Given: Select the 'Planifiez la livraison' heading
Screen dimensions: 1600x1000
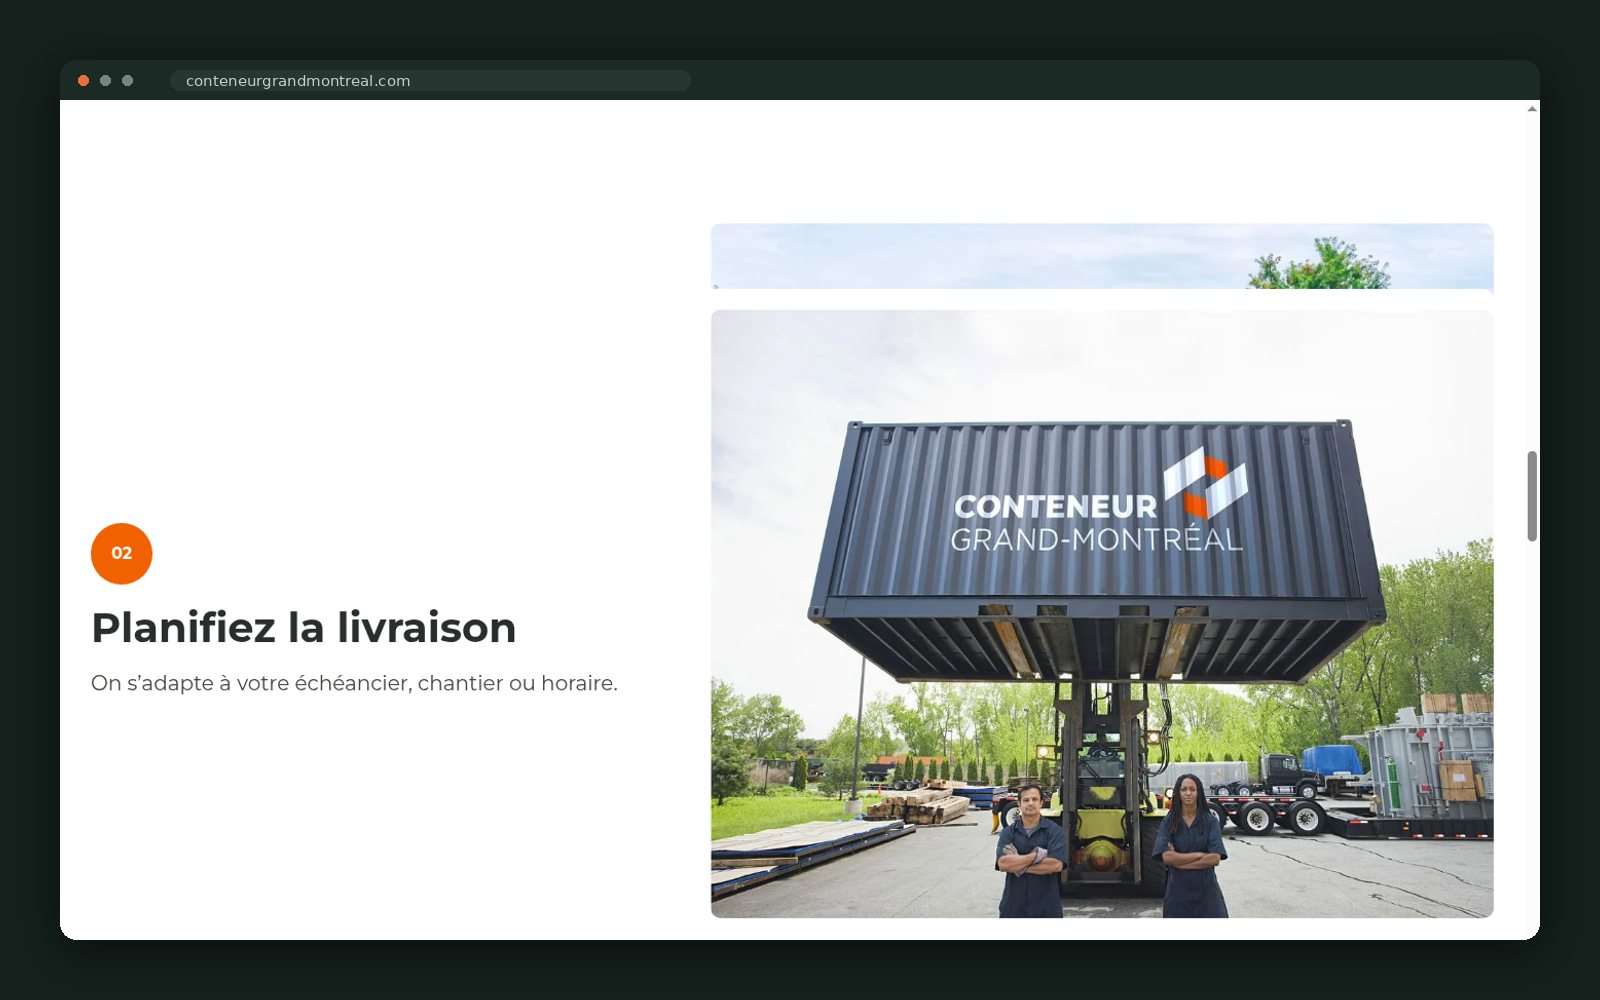Looking at the screenshot, I should pos(304,628).
